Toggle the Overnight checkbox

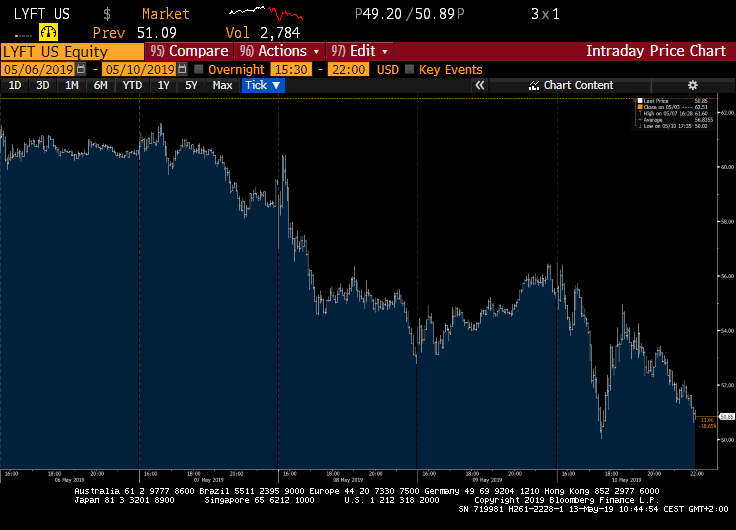pyautogui.click(x=199, y=69)
